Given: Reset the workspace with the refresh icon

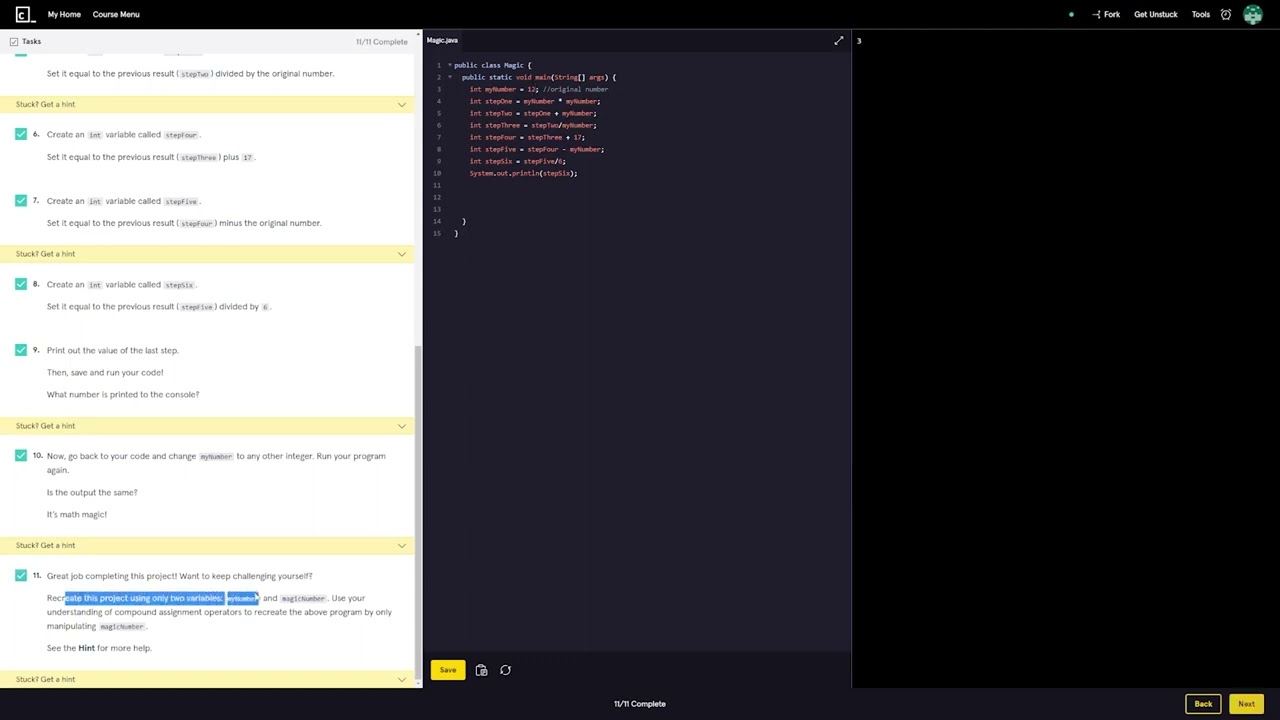Looking at the screenshot, I should coord(505,670).
